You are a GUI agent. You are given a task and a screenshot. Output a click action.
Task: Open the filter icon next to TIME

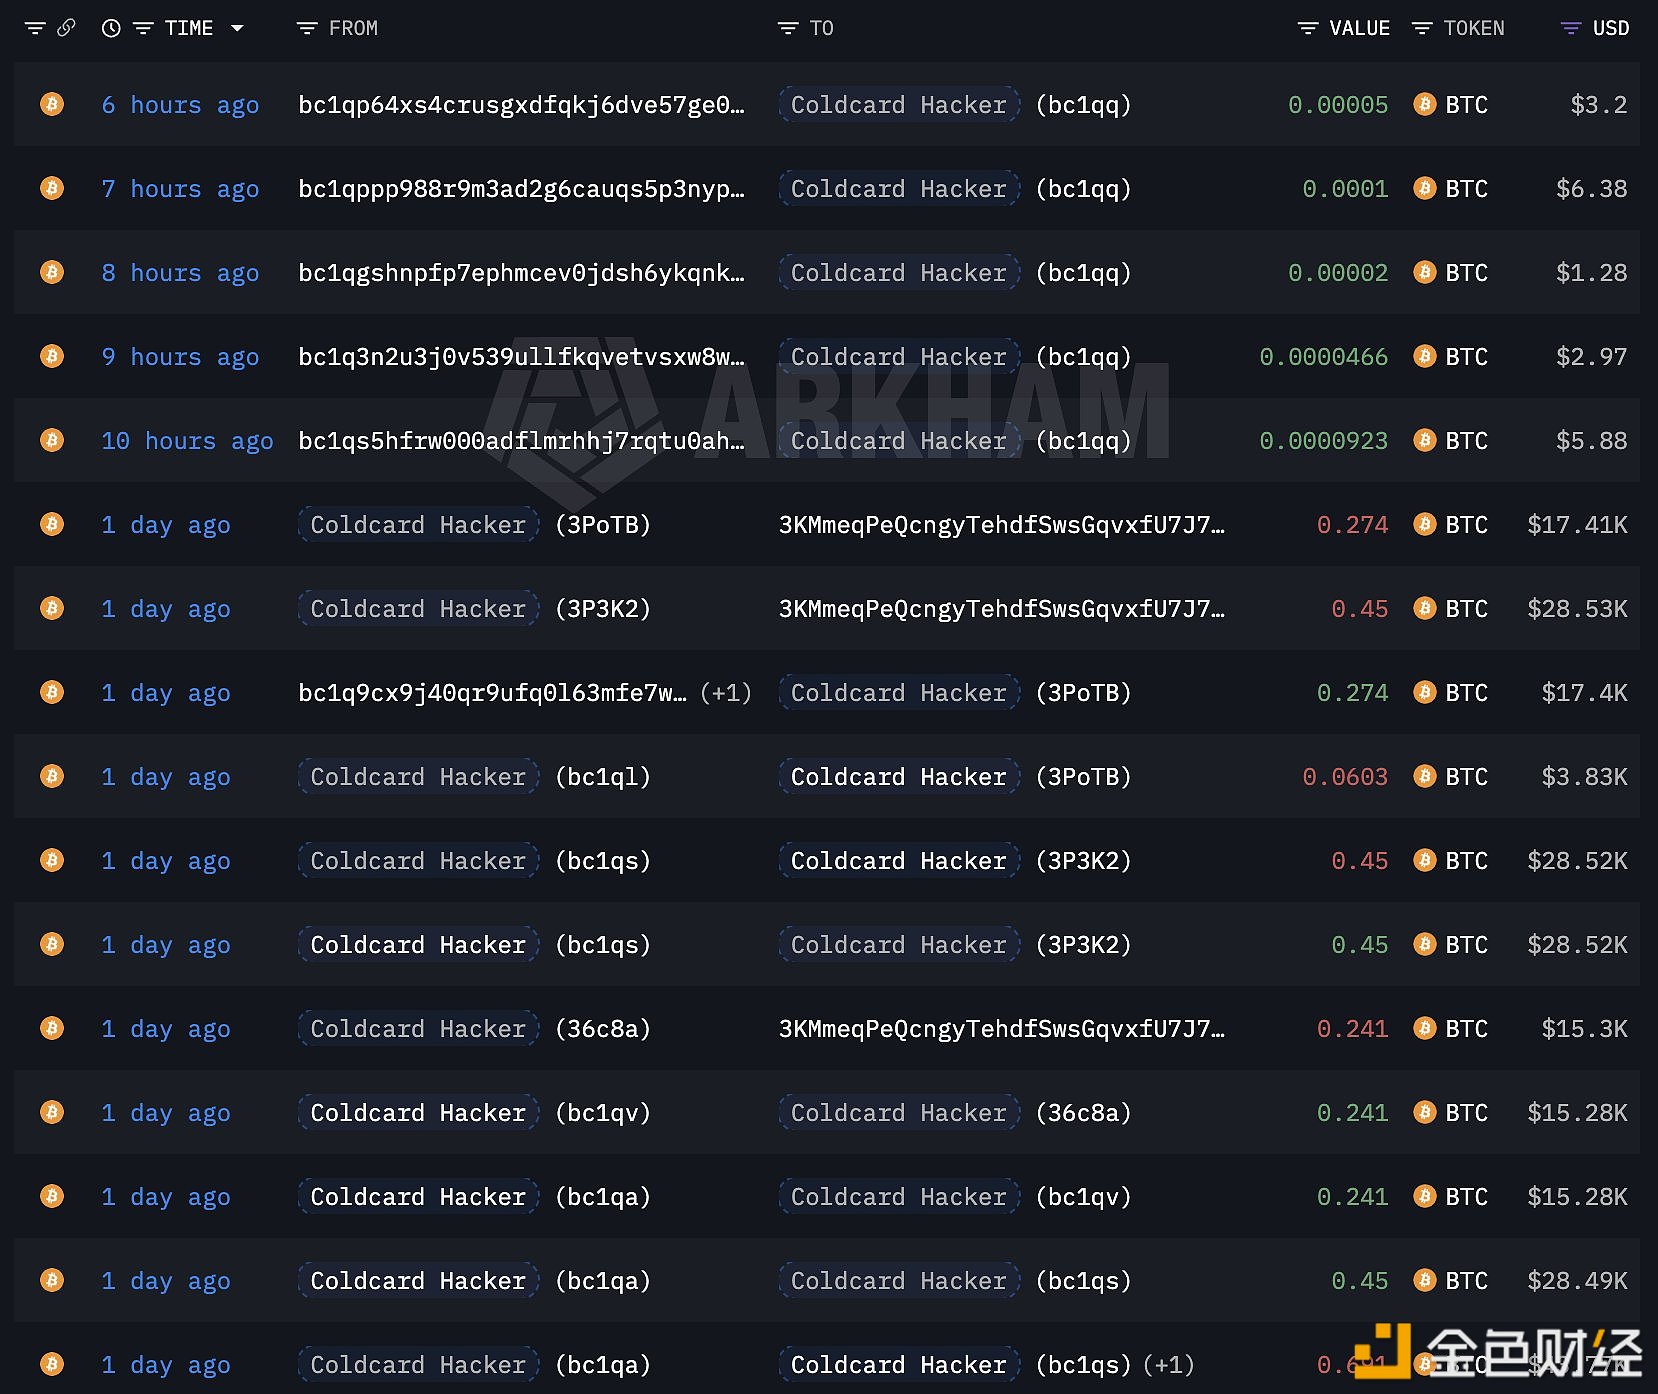[143, 28]
